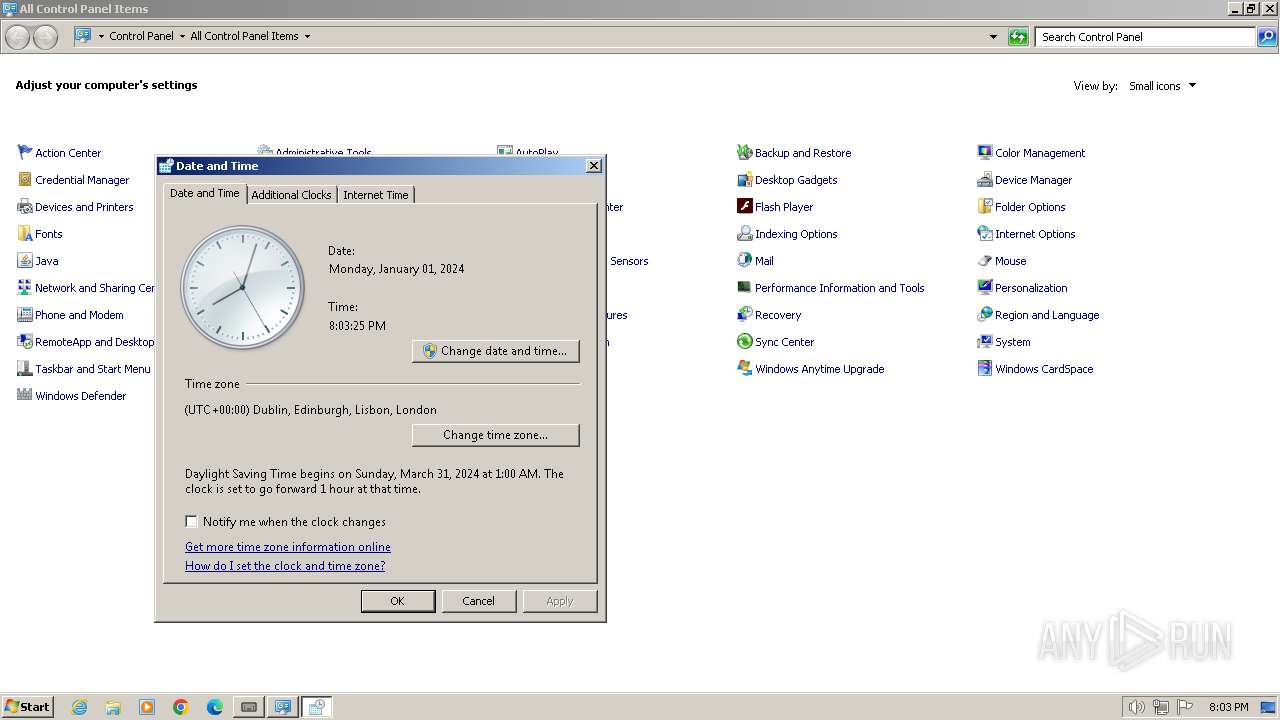1280x720 pixels.
Task: Expand the Control Panel breadcrumb arrow
Action: click(x=182, y=36)
